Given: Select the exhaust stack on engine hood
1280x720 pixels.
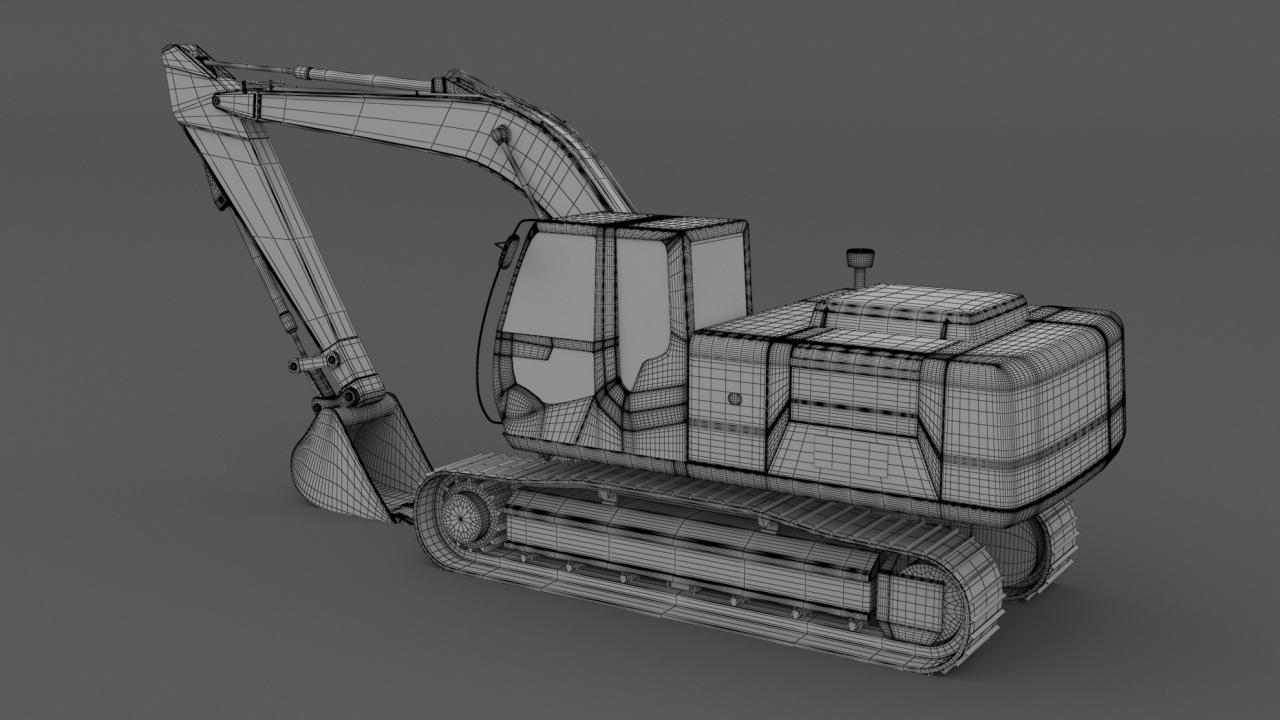Looking at the screenshot, I should click(858, 268).
